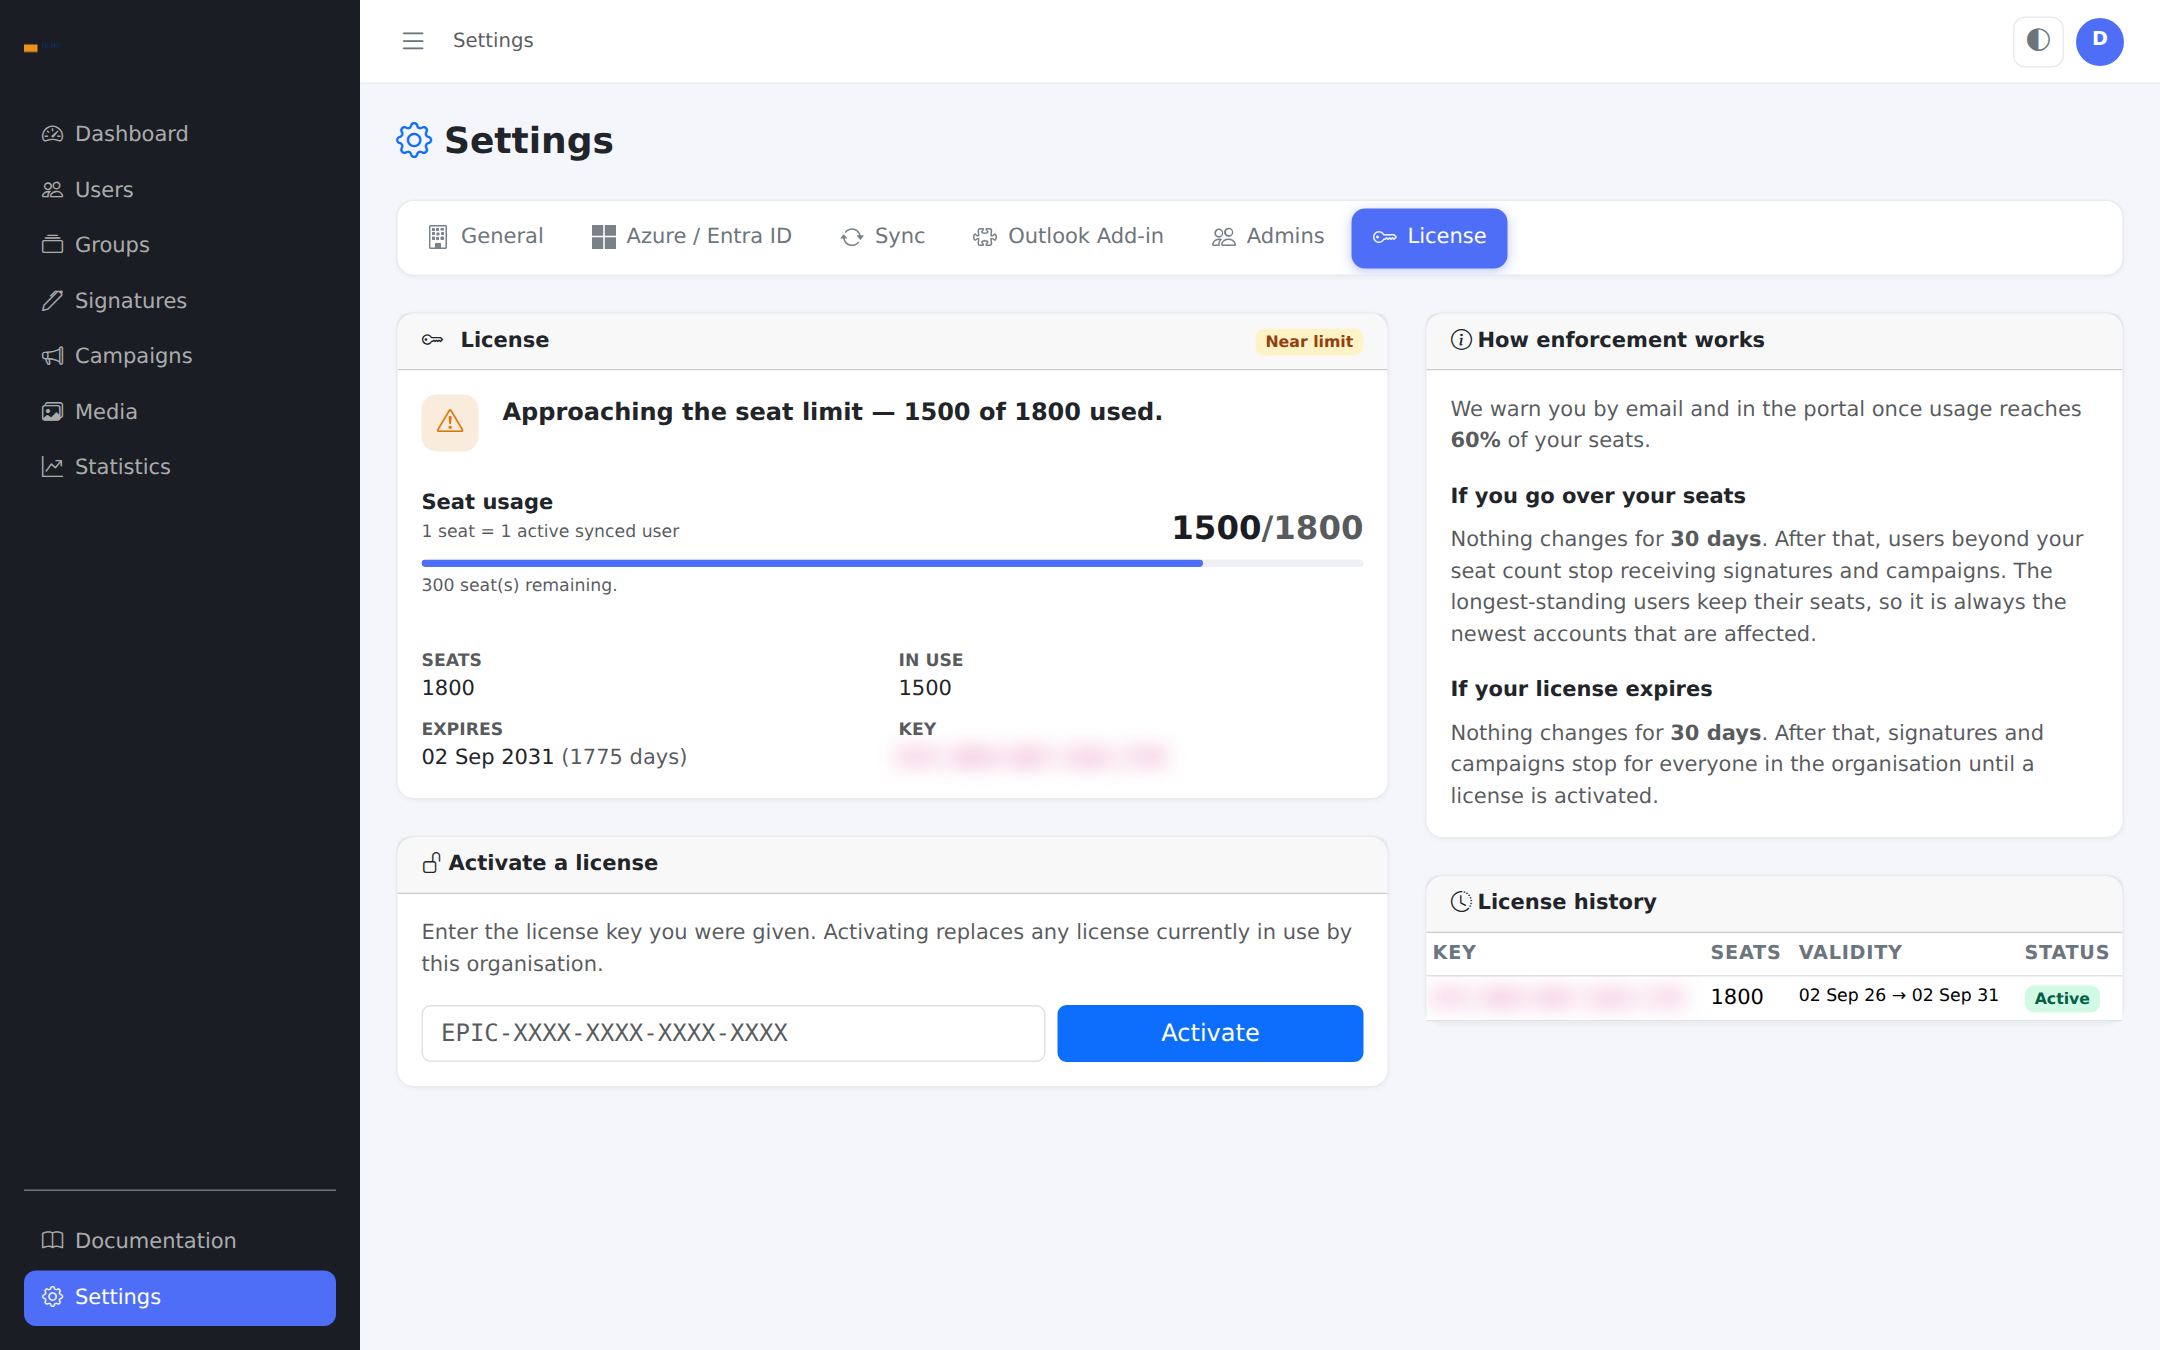This screenshot has width=2160, height=1350.
Task: Click the Settings item in sidebar
Action: point(180,1298)
